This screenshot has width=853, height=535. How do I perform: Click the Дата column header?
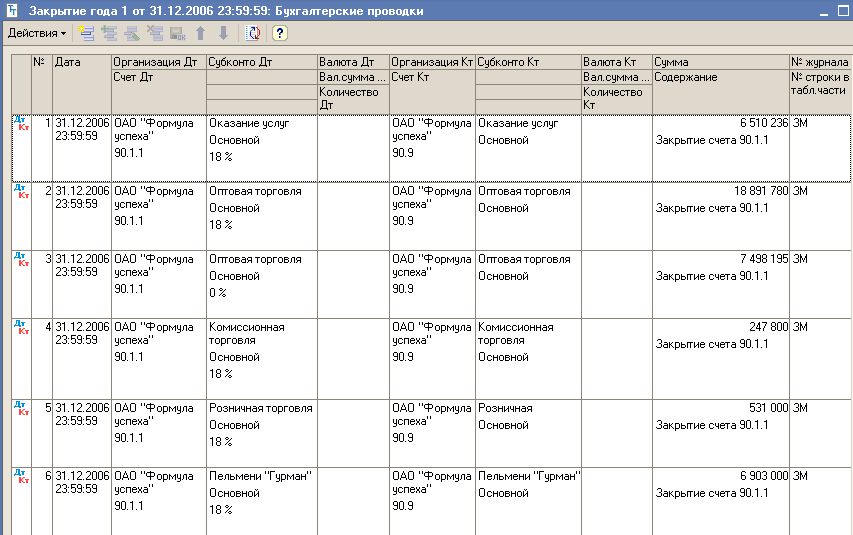pos(81,62)
